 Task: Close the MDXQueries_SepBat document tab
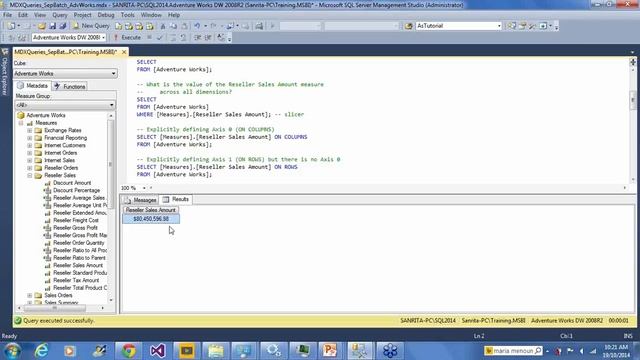coord(124,52)
